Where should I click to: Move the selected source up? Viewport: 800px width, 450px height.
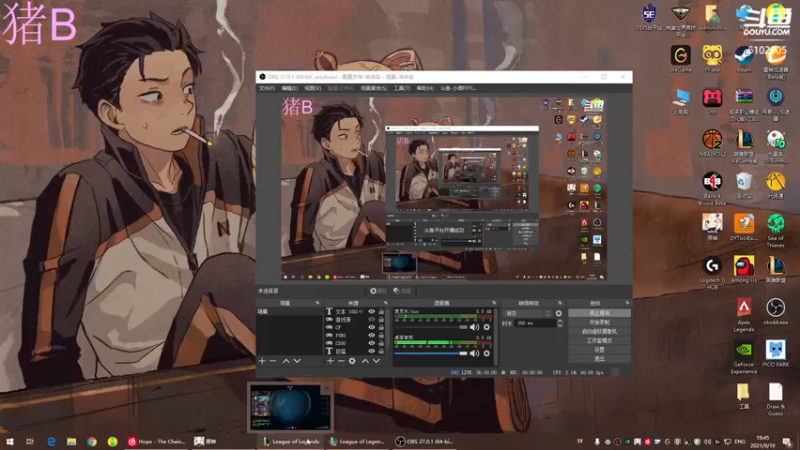(x=365, y=361)
